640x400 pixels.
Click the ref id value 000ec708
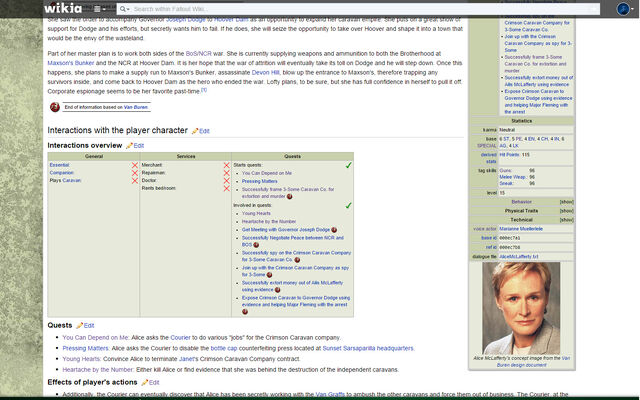tap(509, 247)
